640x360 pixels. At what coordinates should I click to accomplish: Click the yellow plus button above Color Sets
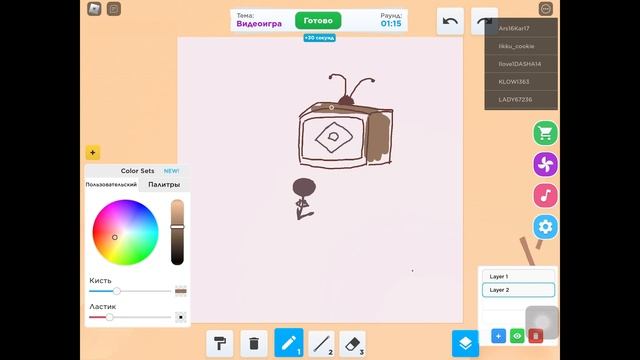pyautogui.click(x=93, y=153)
